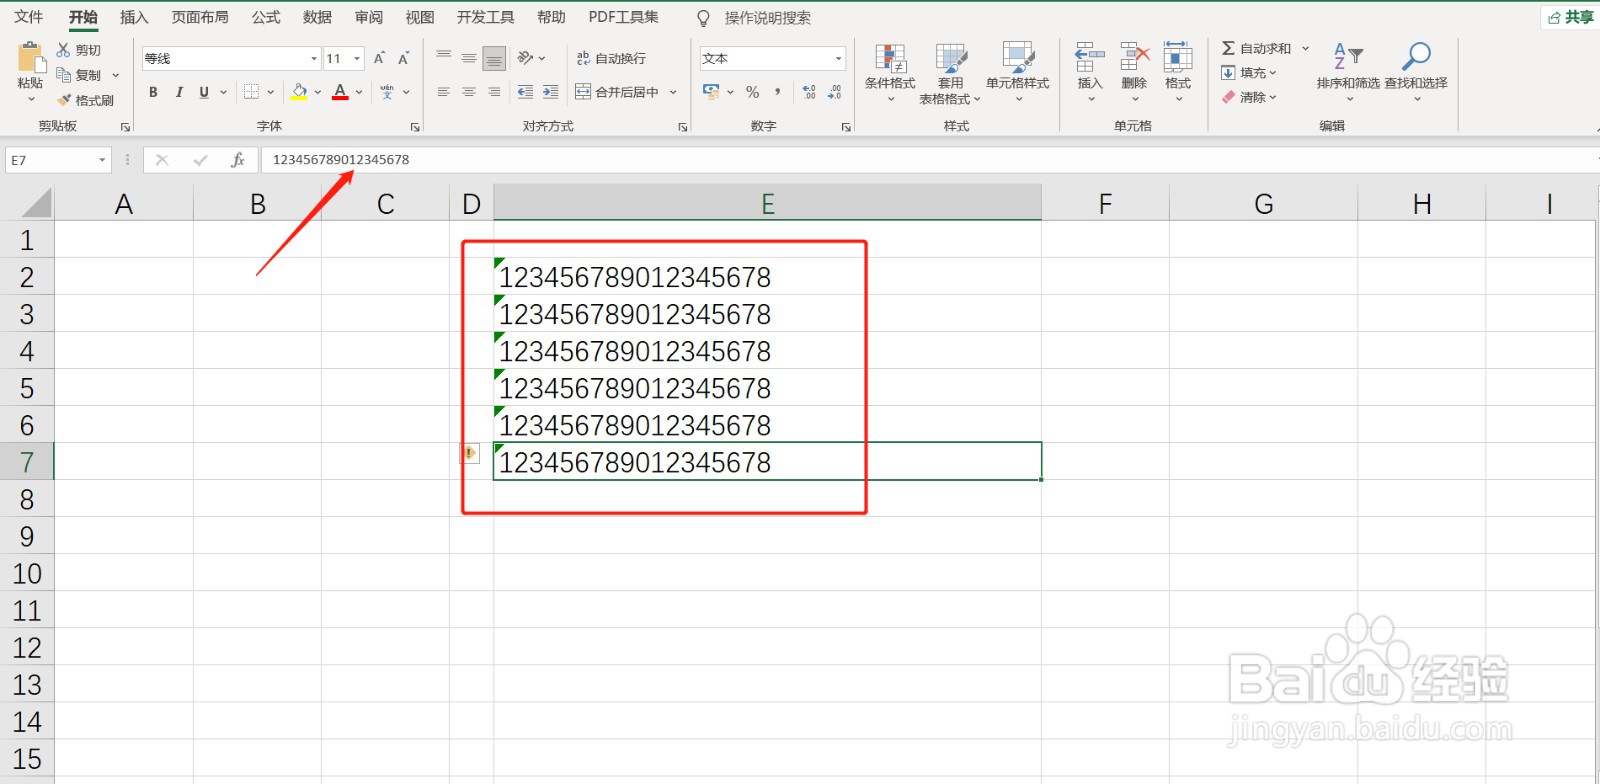Switch to the 审阅 (Review) tab

click(369, 17)
